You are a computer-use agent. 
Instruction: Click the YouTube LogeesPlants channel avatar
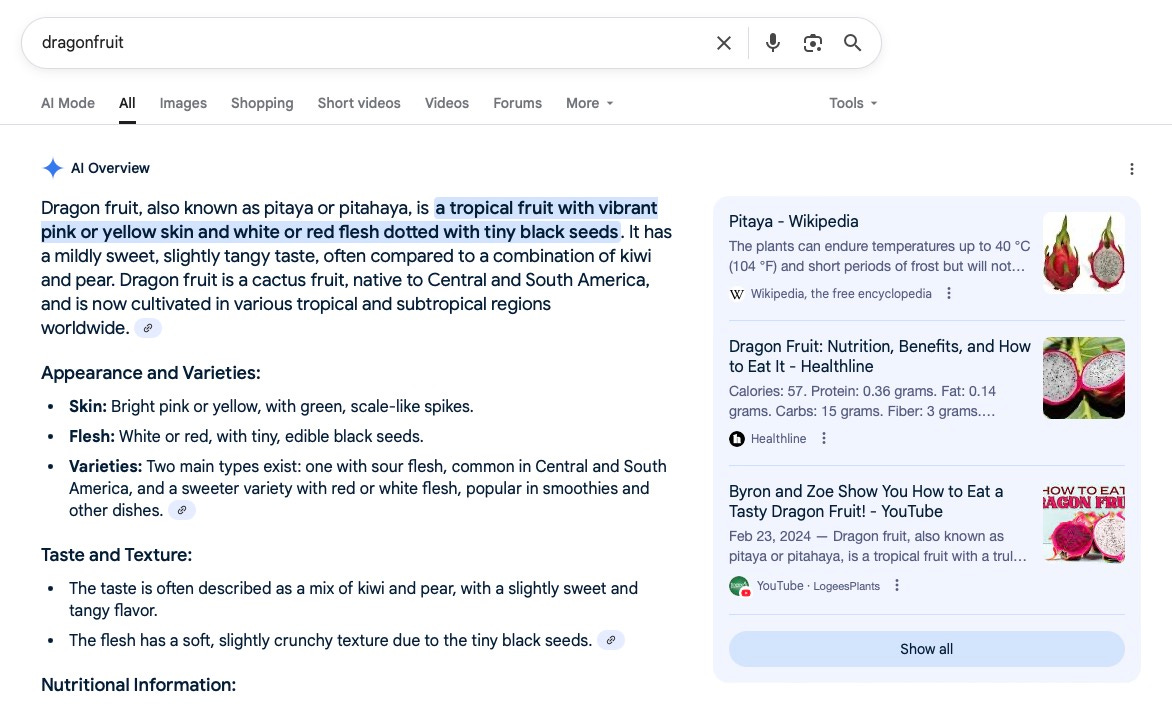click(739, 586)
